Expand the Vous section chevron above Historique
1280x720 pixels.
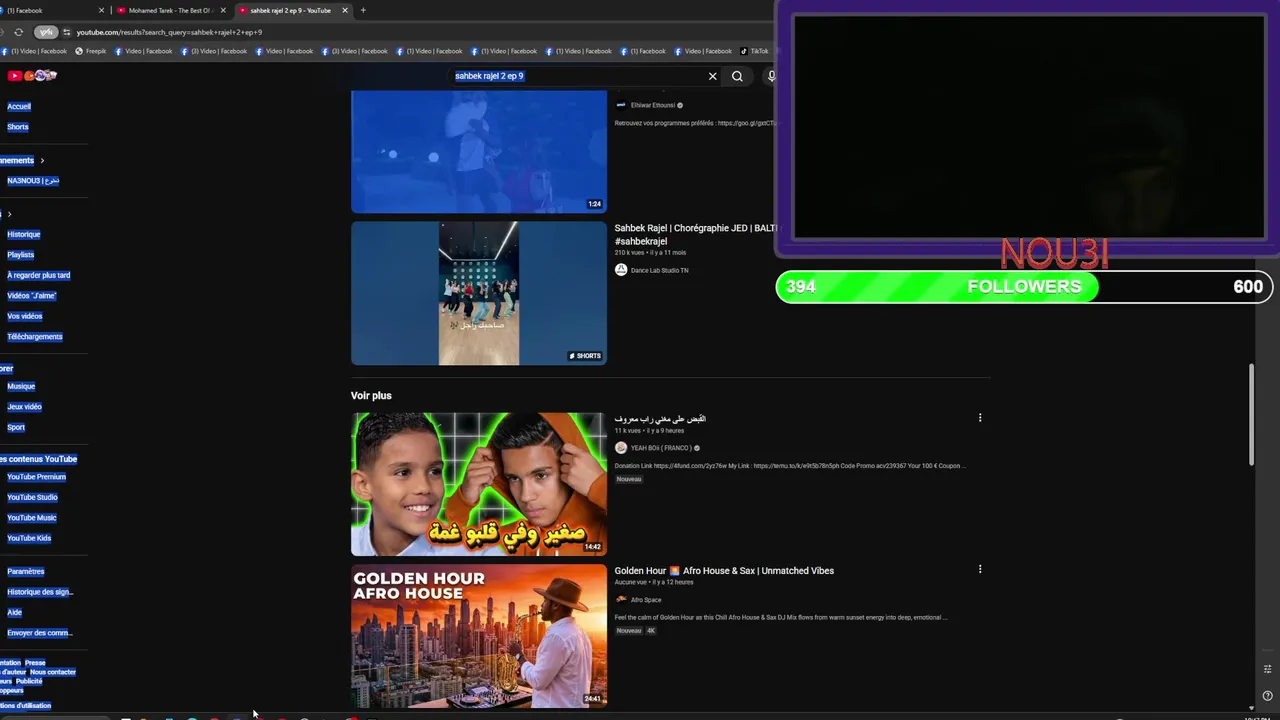point(9,214)
